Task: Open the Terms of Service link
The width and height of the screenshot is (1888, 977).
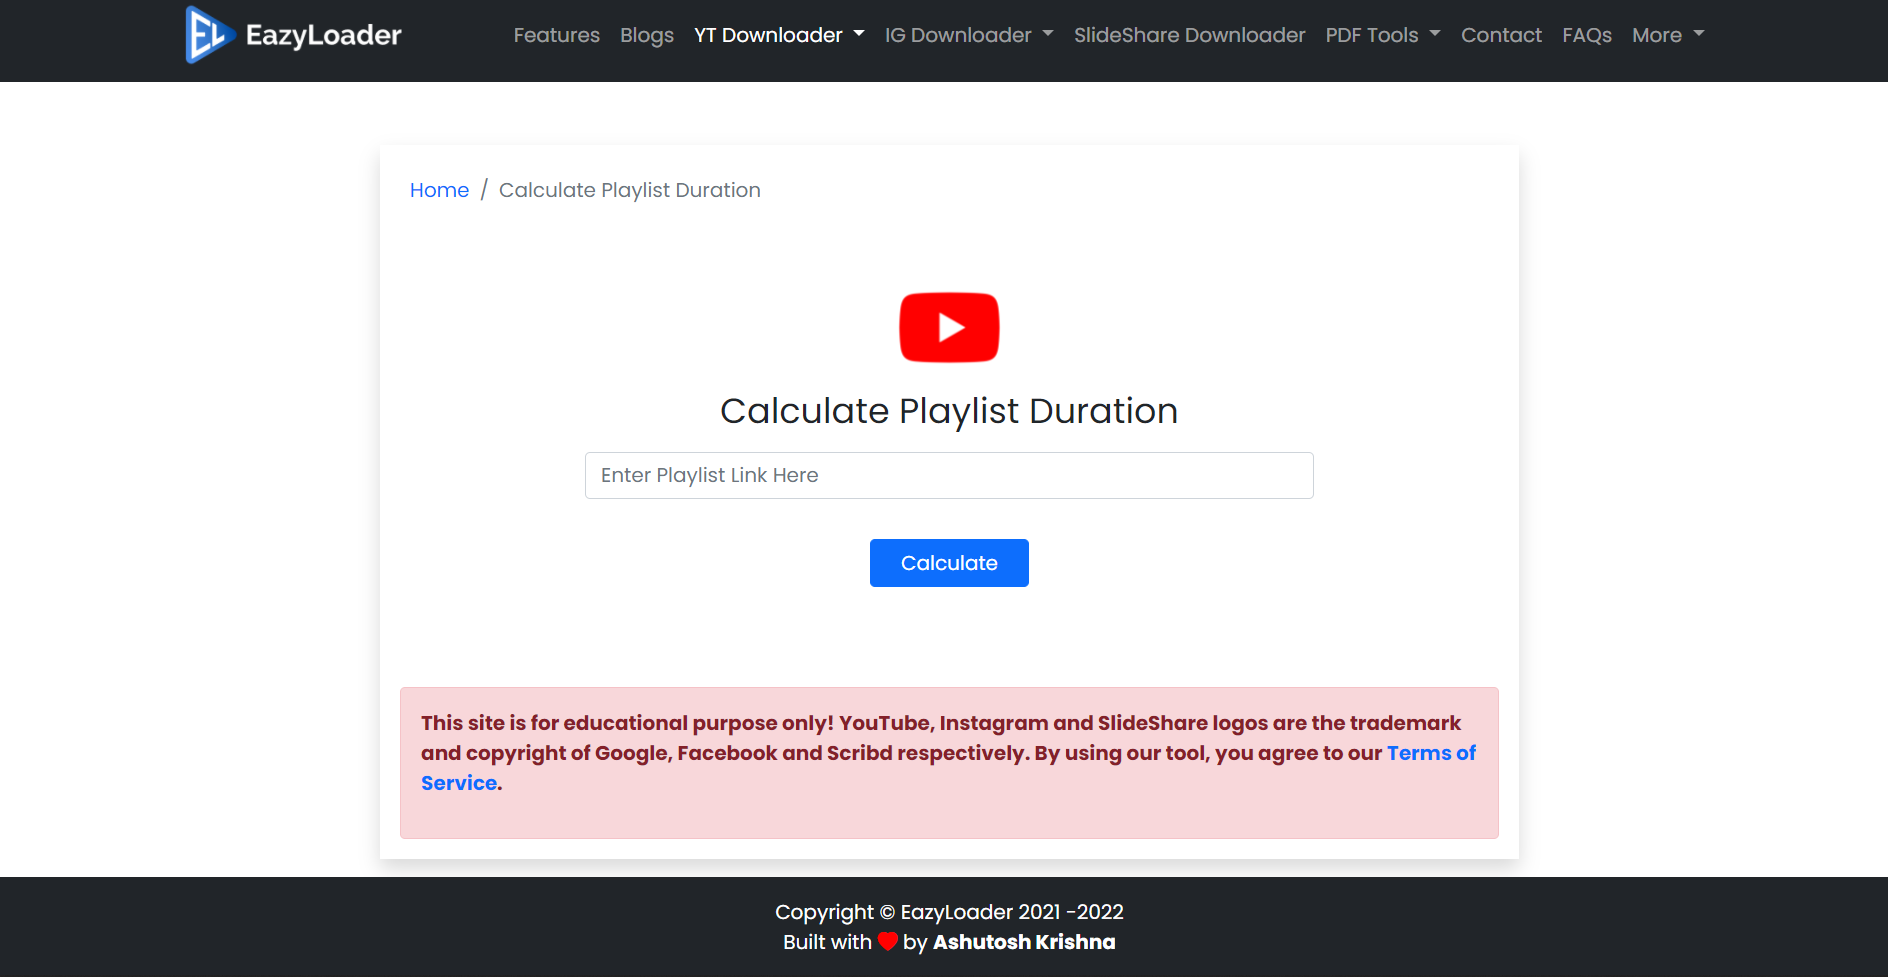Action: click(x=1431, y=753)
